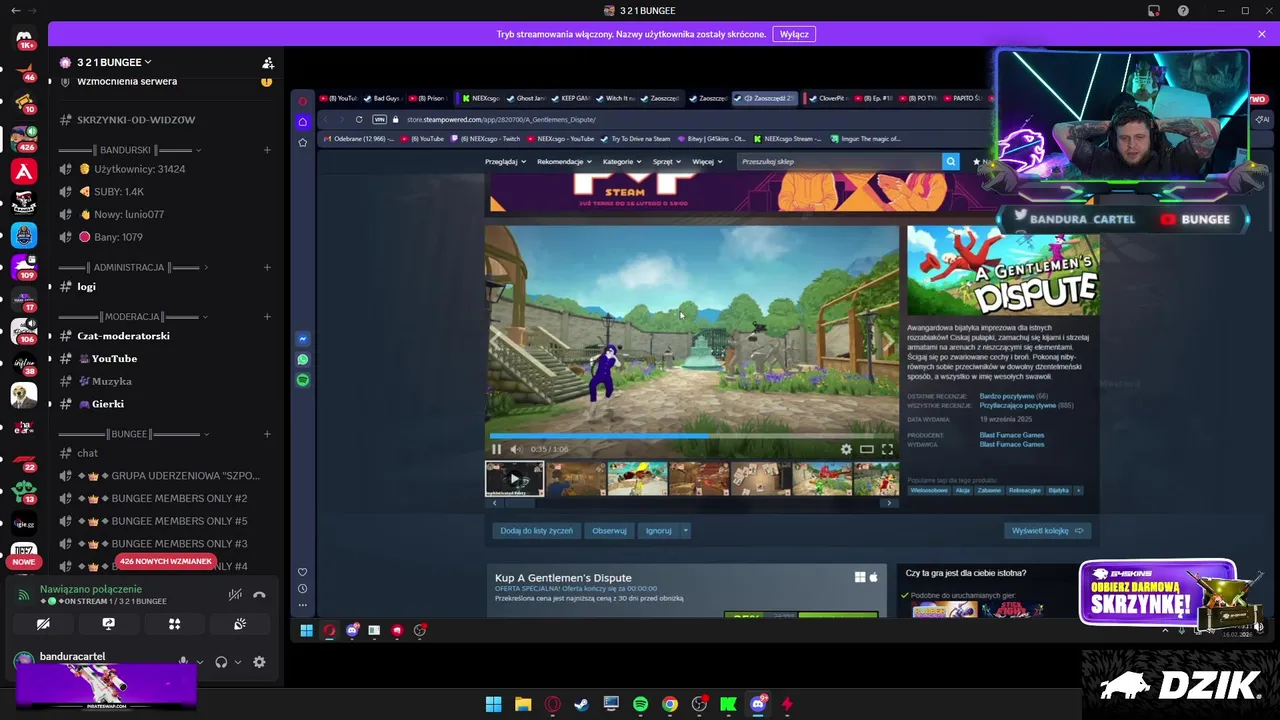Image resolution: width=1280 pixels, height=720 pixels.
Task: Disconnect from the voice channel
Action: 259,594
